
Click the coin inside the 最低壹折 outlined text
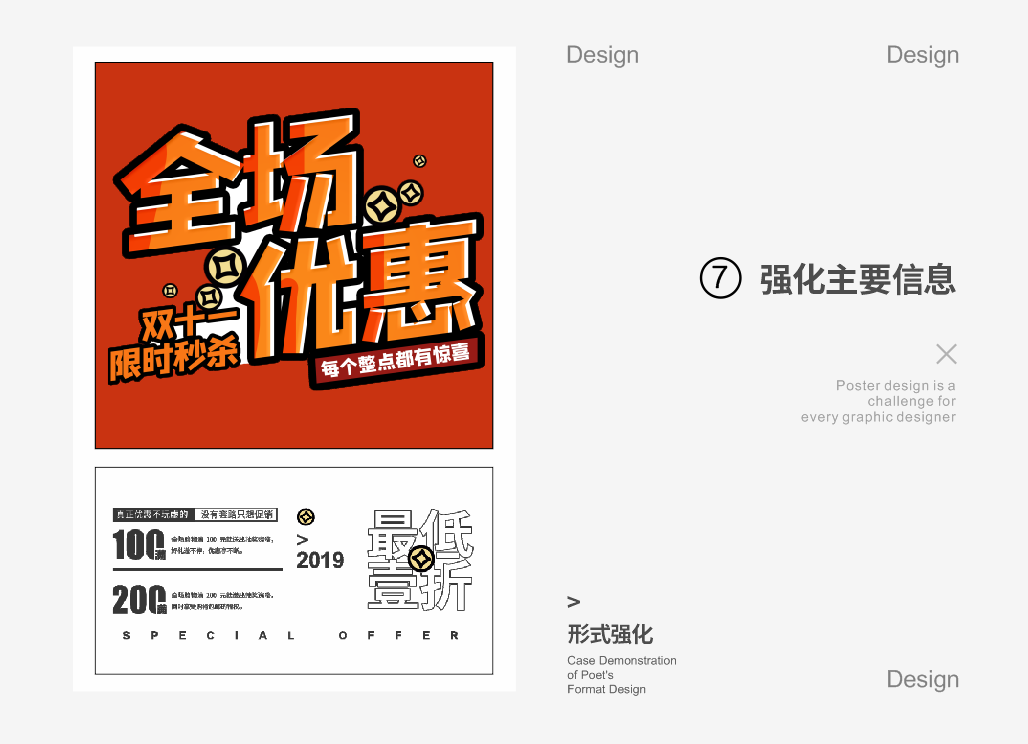point(421,558)
